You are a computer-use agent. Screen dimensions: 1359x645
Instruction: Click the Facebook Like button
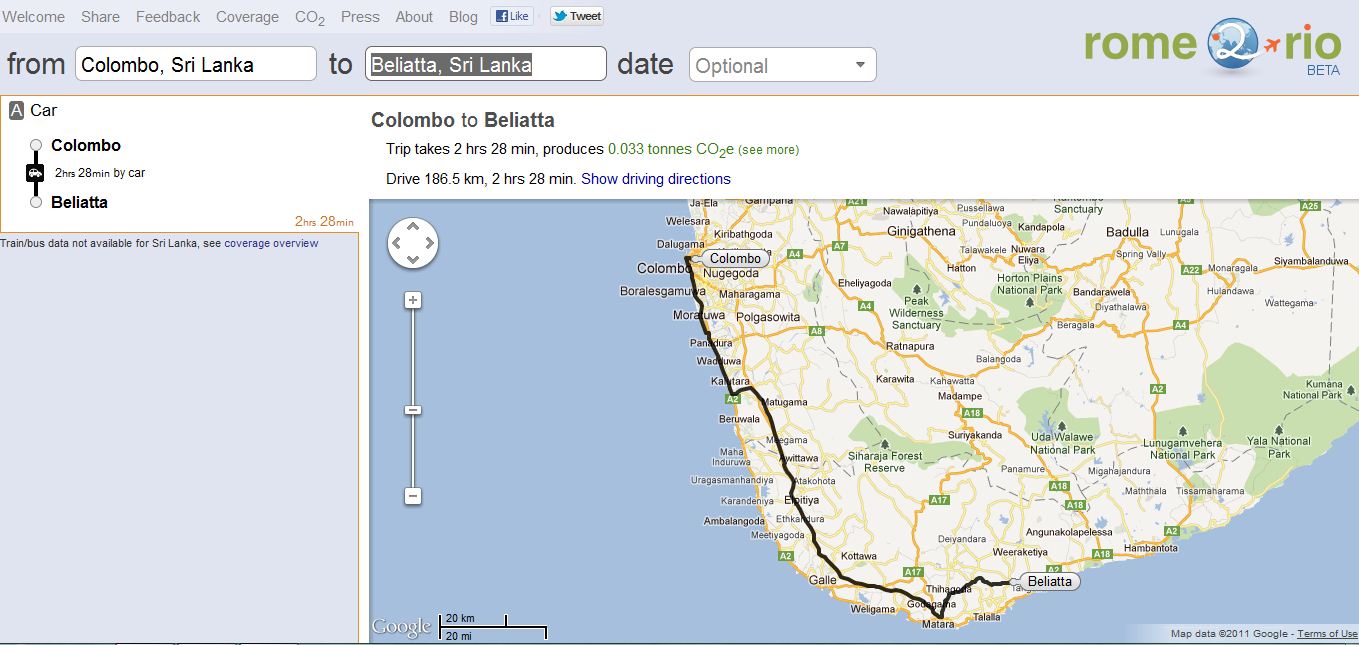point(511,15)
